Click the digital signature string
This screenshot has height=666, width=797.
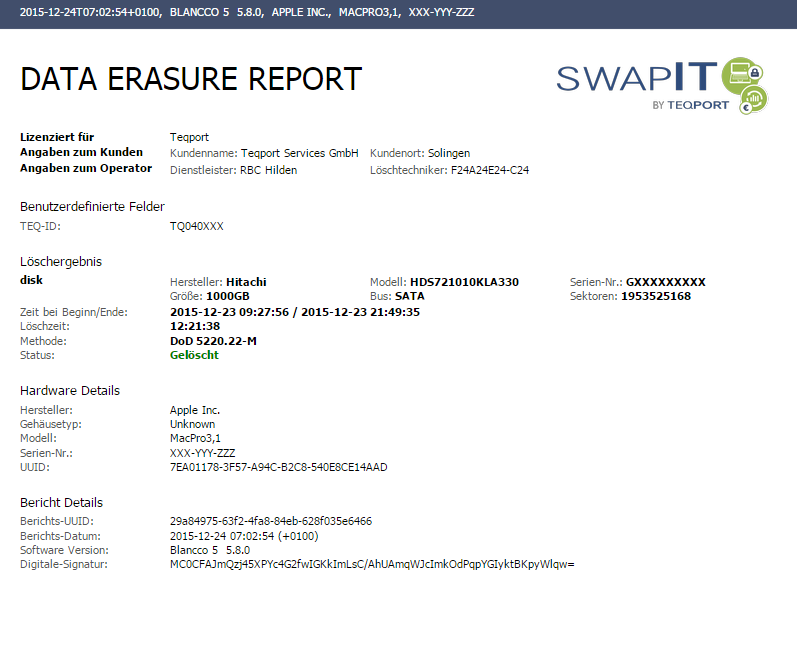tap(372, 564)
